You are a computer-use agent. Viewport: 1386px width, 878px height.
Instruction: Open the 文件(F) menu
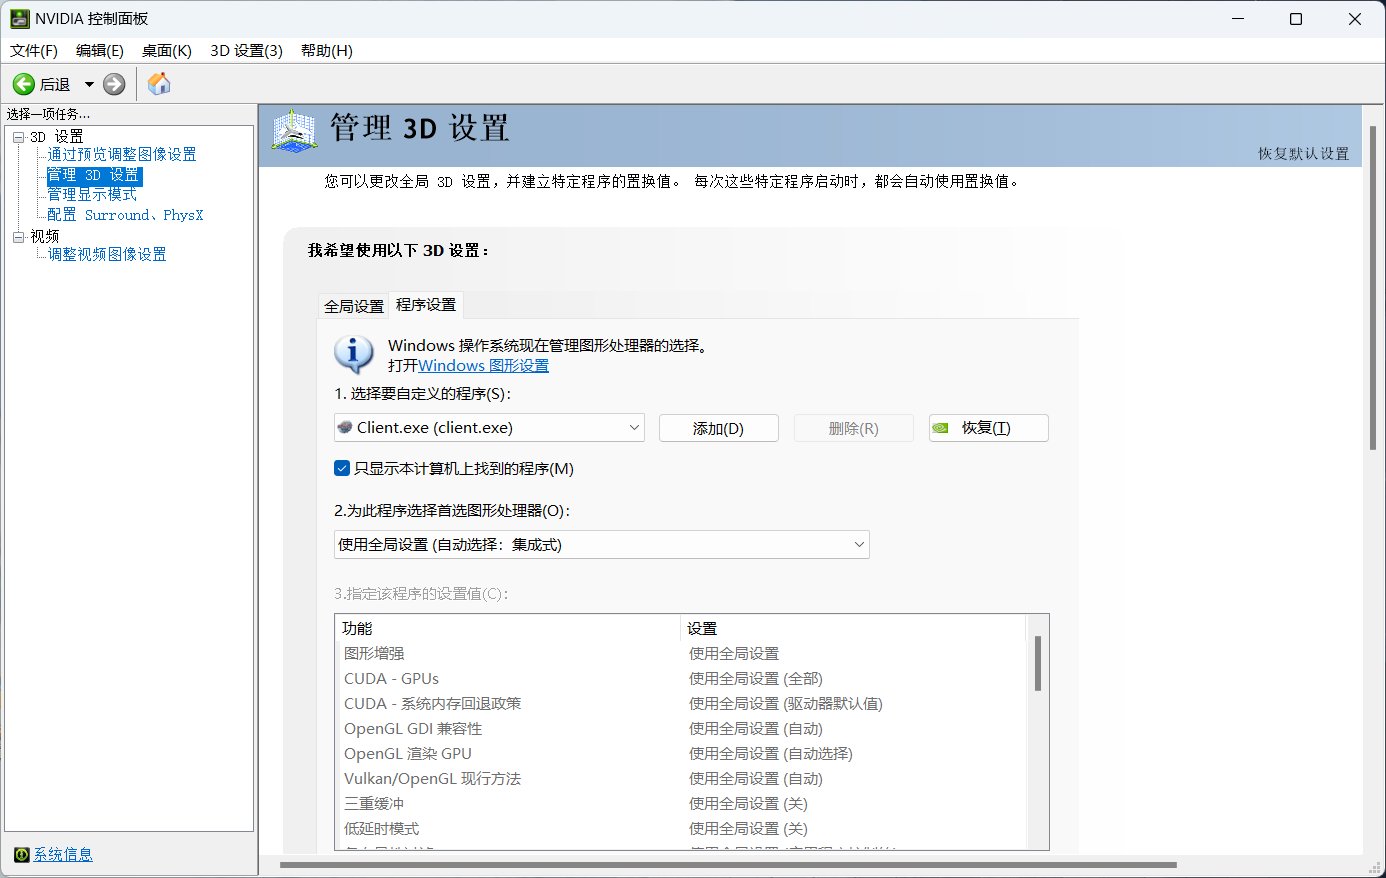pos(34,51)
